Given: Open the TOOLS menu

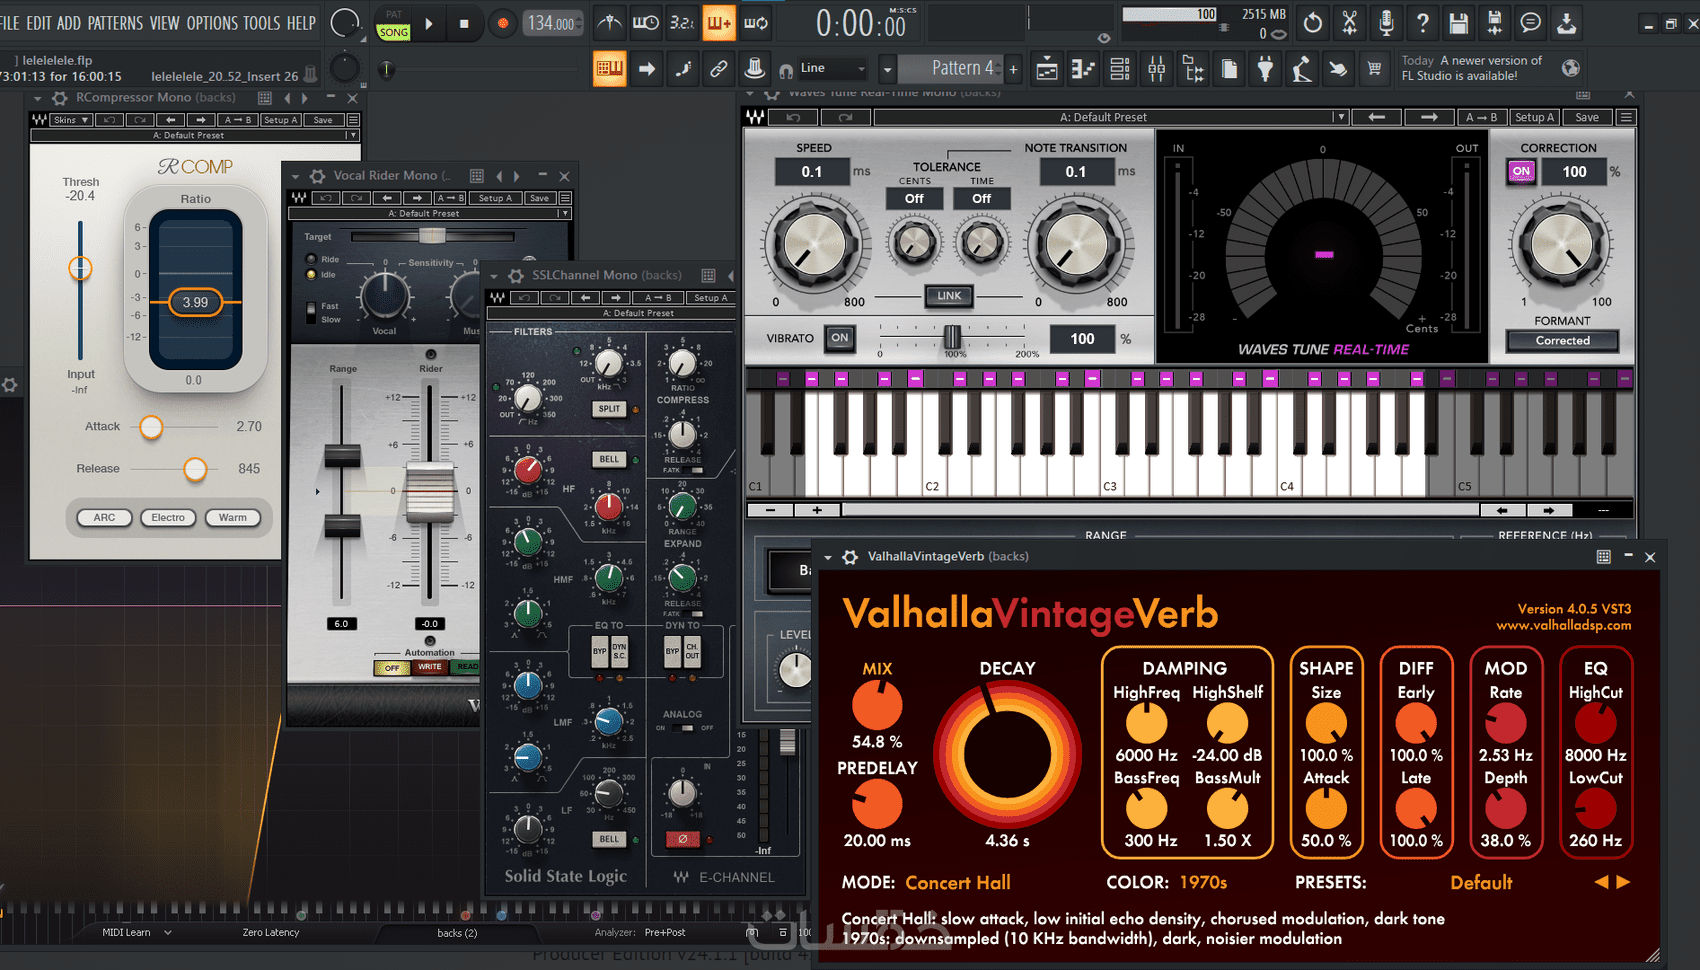Looking at the screenshot, I should pos(262,22).
